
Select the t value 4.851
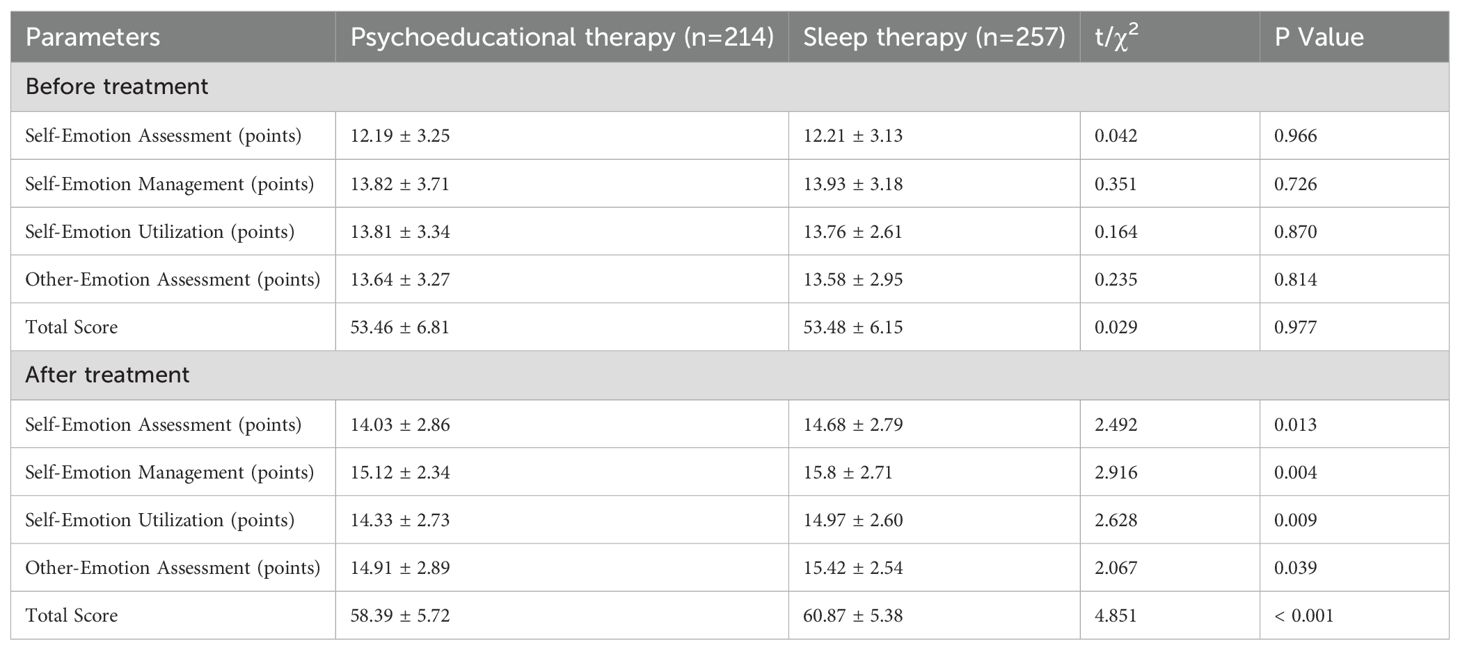click(x=1117, y=616)
